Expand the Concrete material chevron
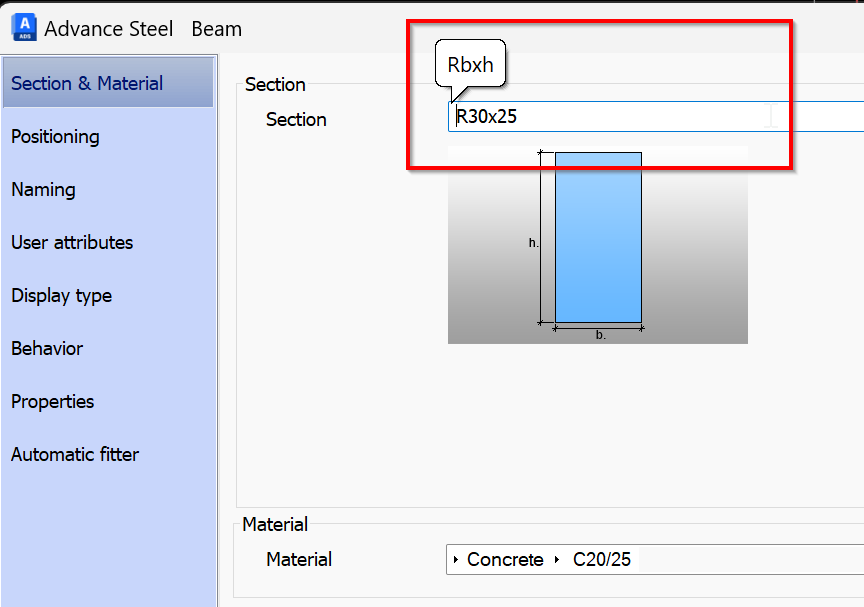Screen dimensions: 864x607 tap(457, 560)
